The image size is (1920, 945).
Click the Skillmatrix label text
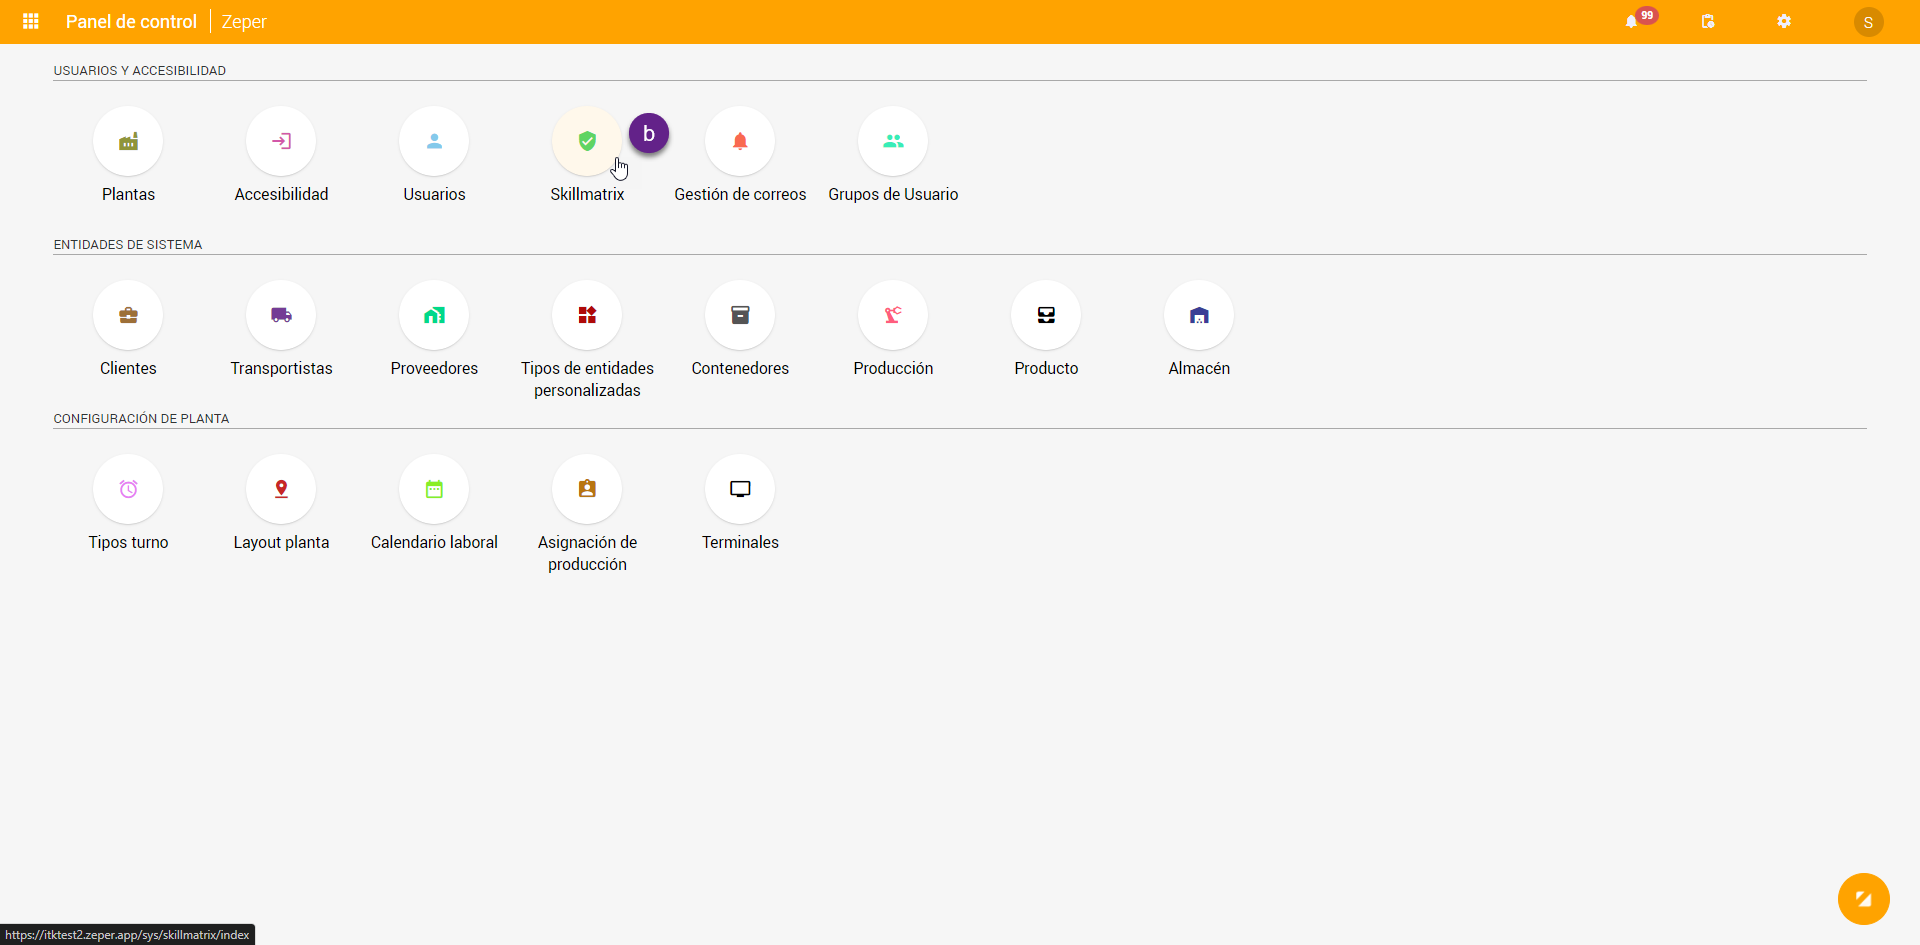pos(587,194)
